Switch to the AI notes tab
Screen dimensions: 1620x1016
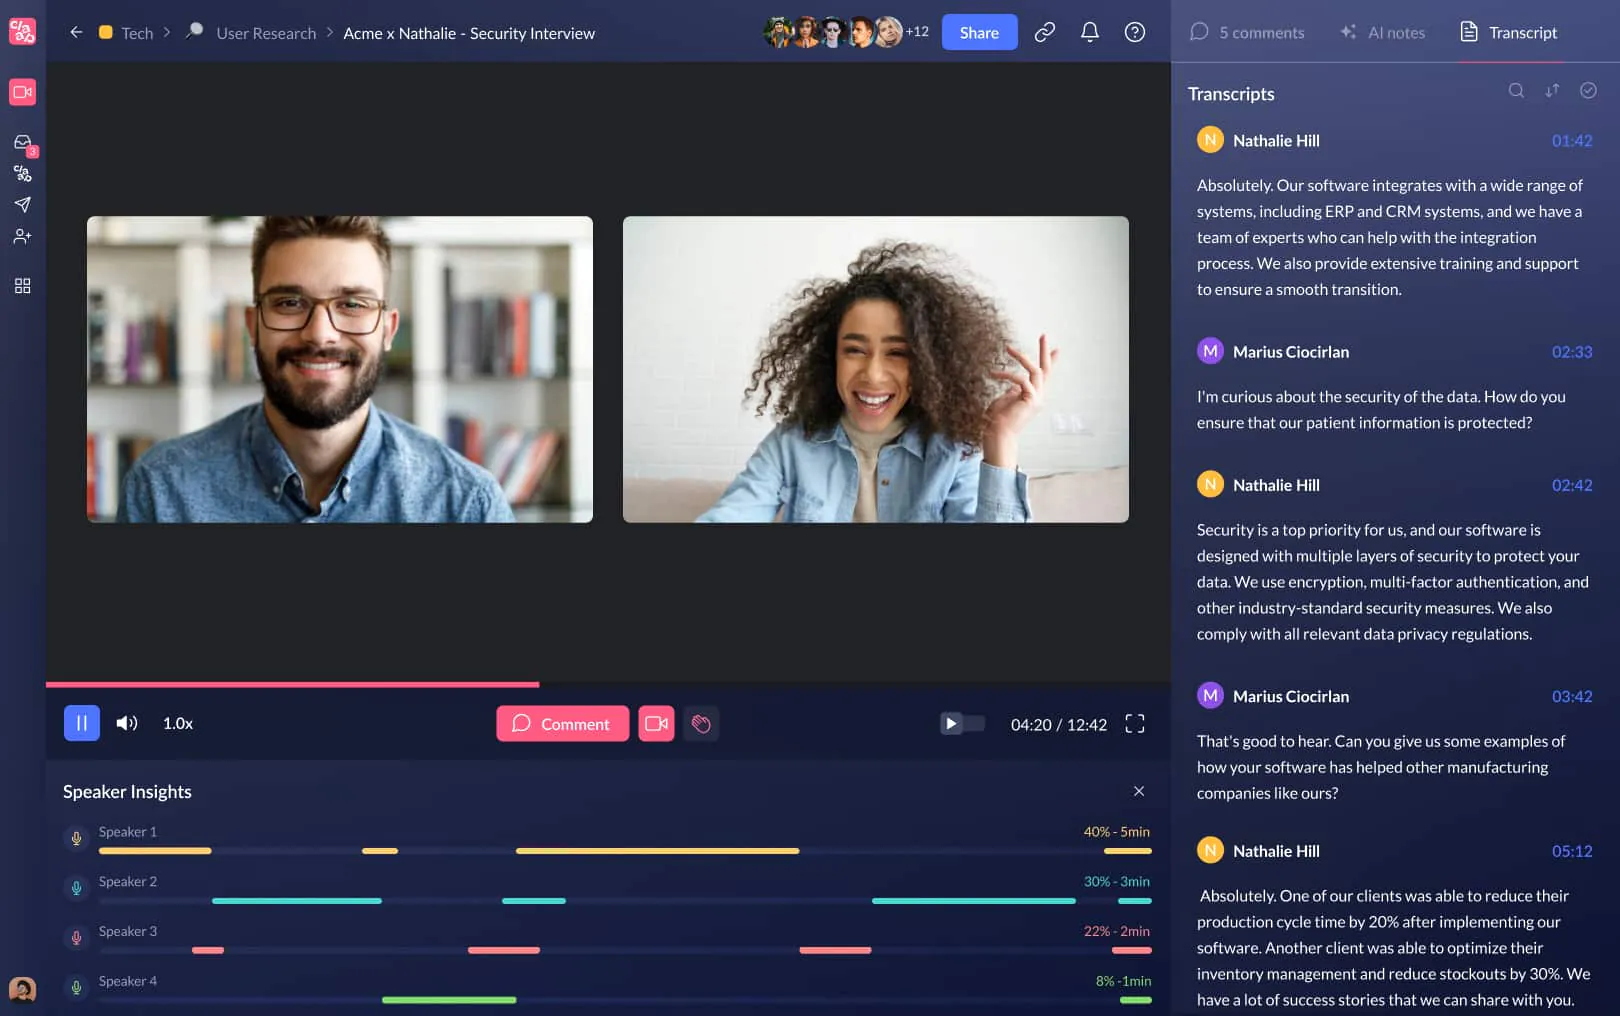[x=1382, y=32]
